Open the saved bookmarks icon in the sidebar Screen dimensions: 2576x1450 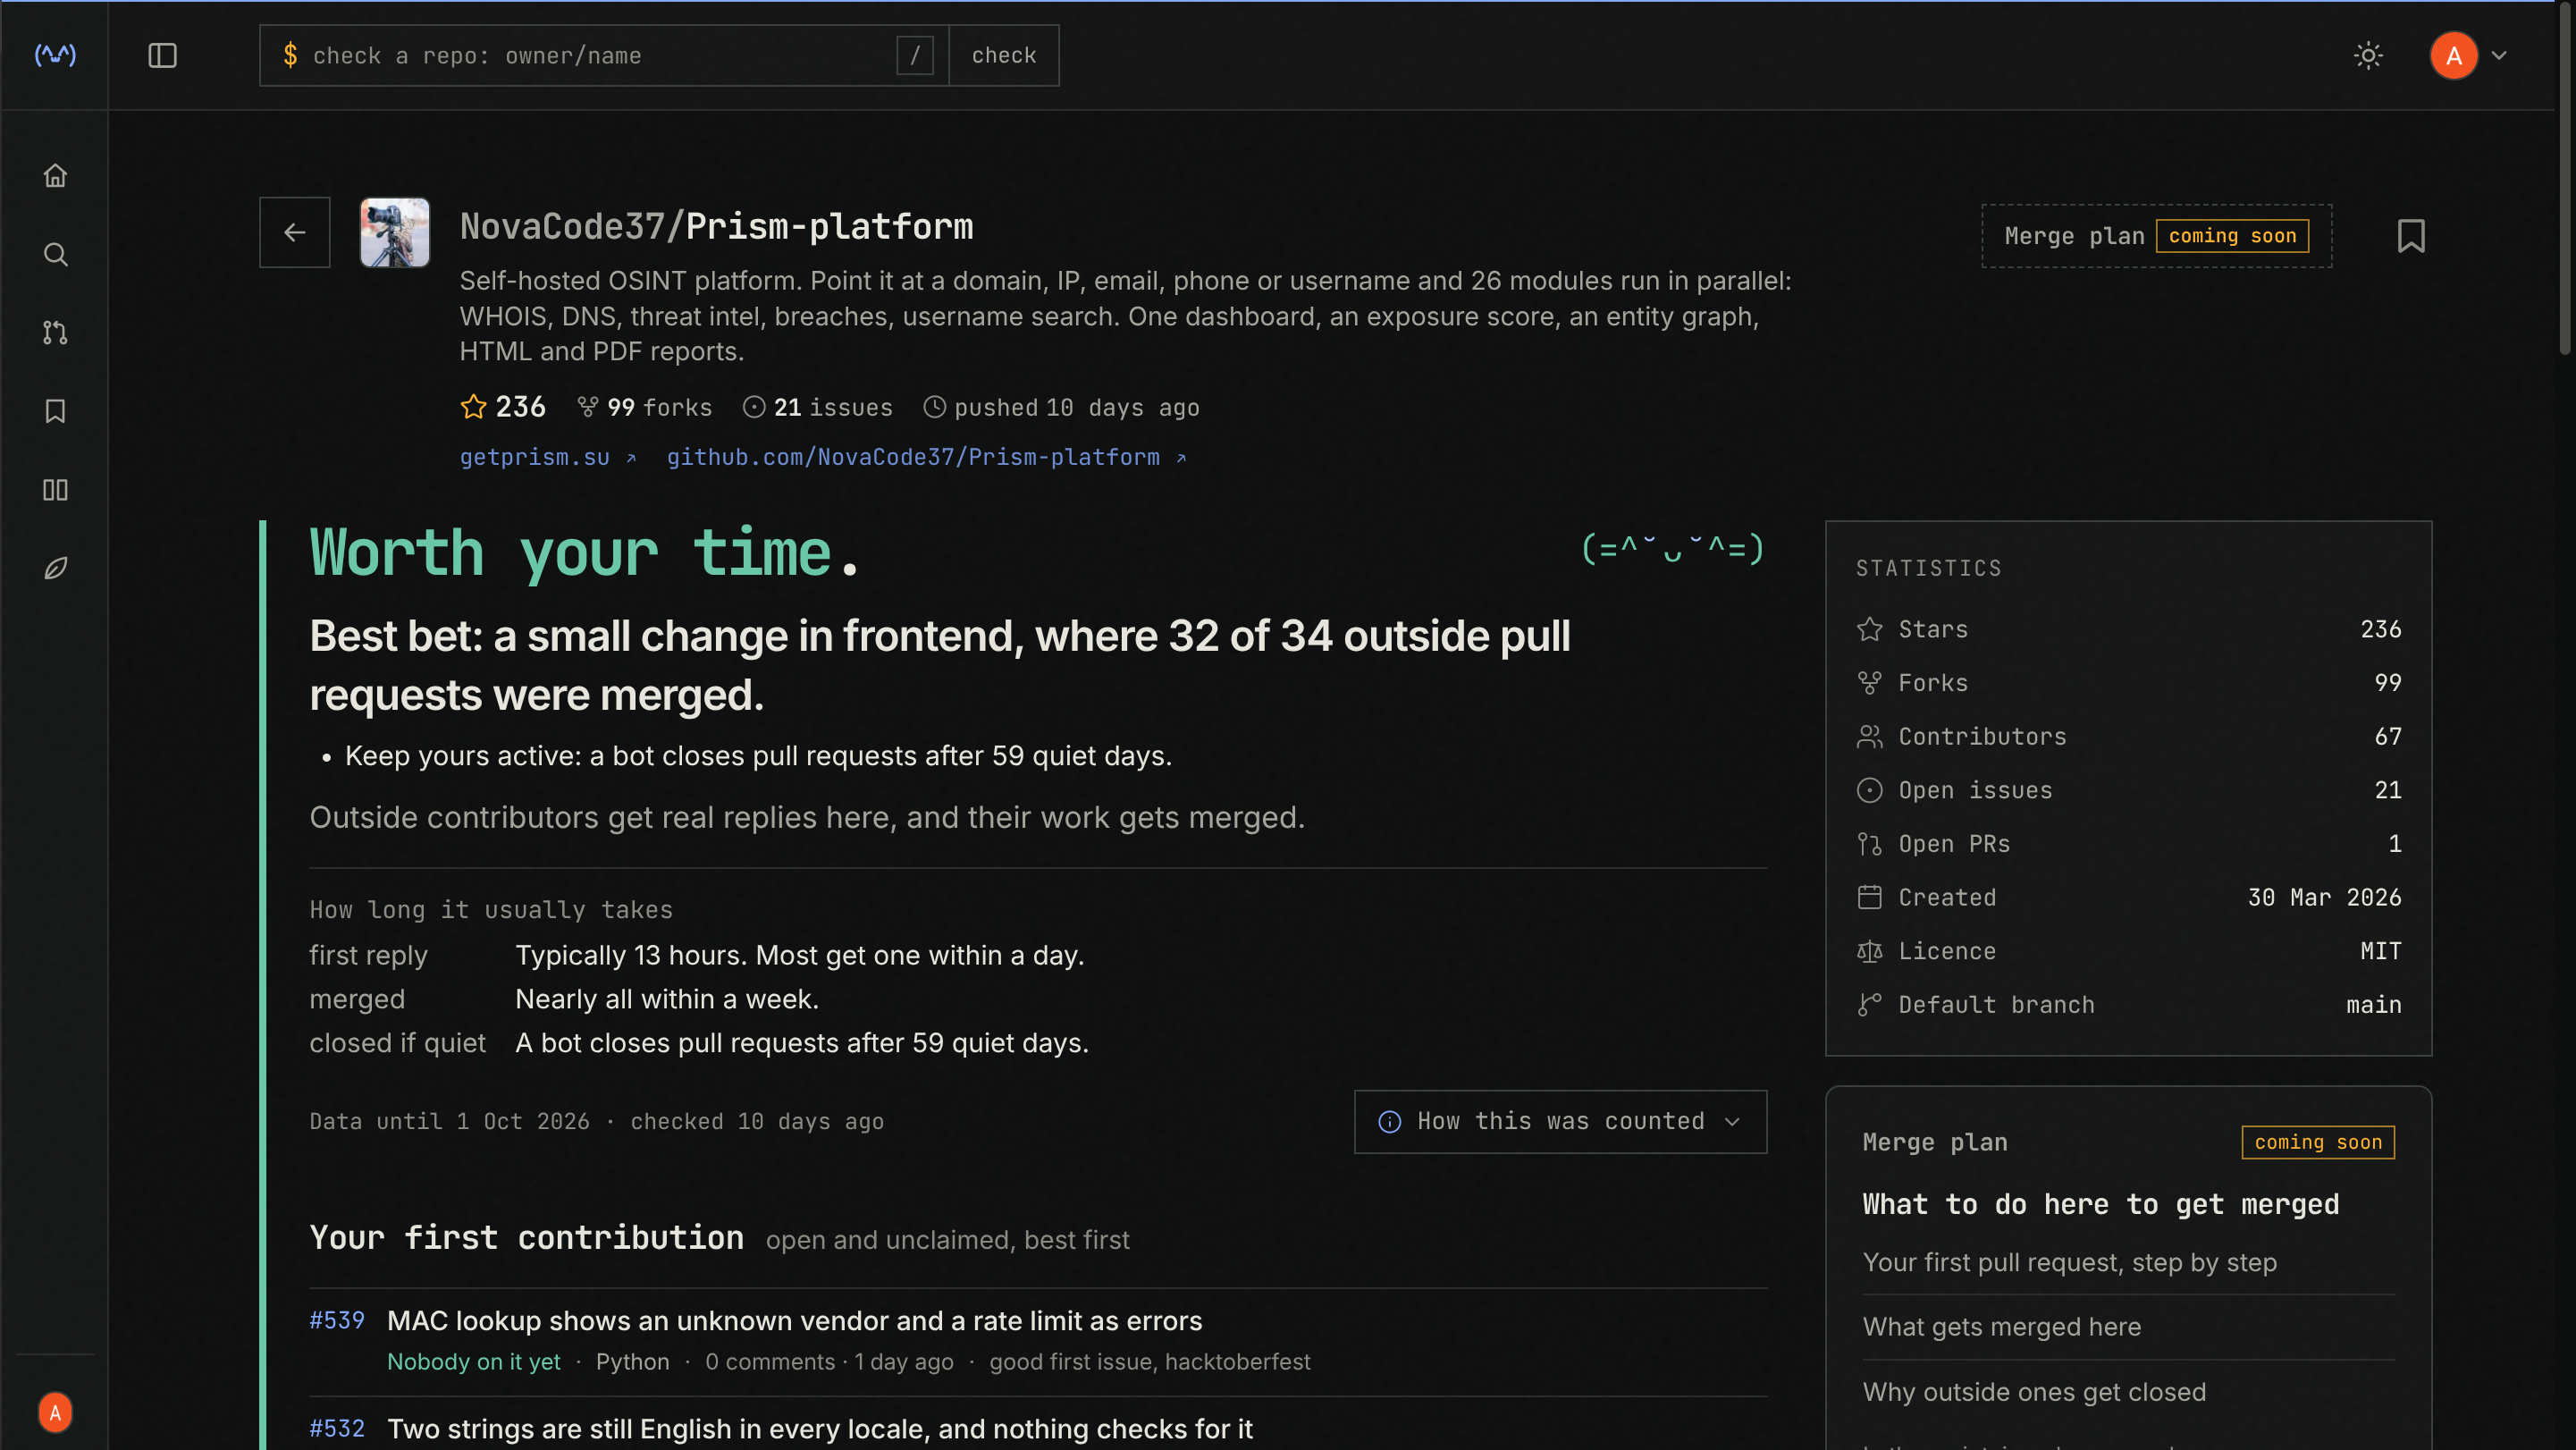pos(55,411)
